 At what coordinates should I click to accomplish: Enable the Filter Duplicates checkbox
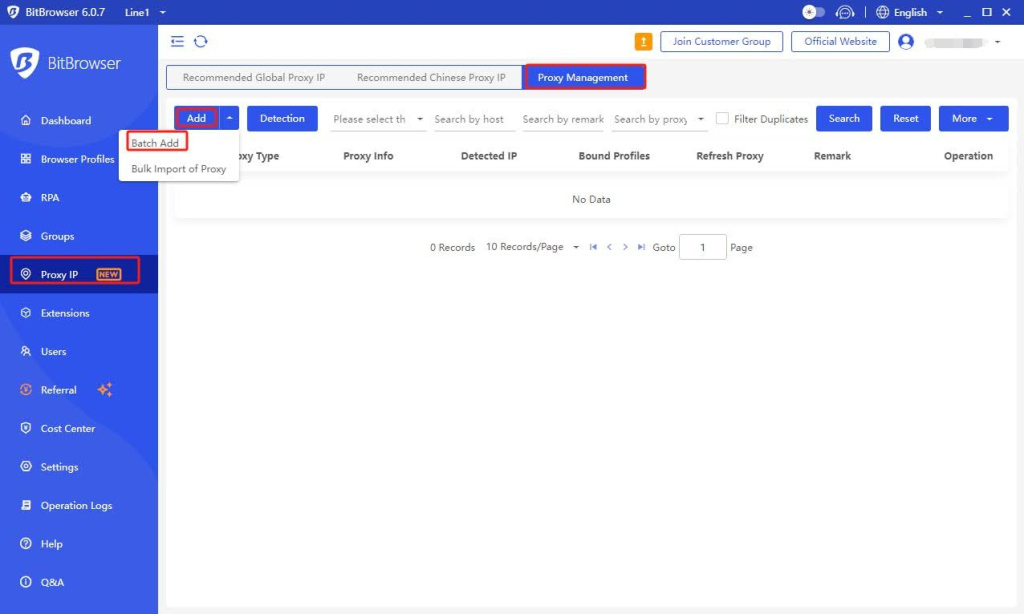click(x=722, y=118)
